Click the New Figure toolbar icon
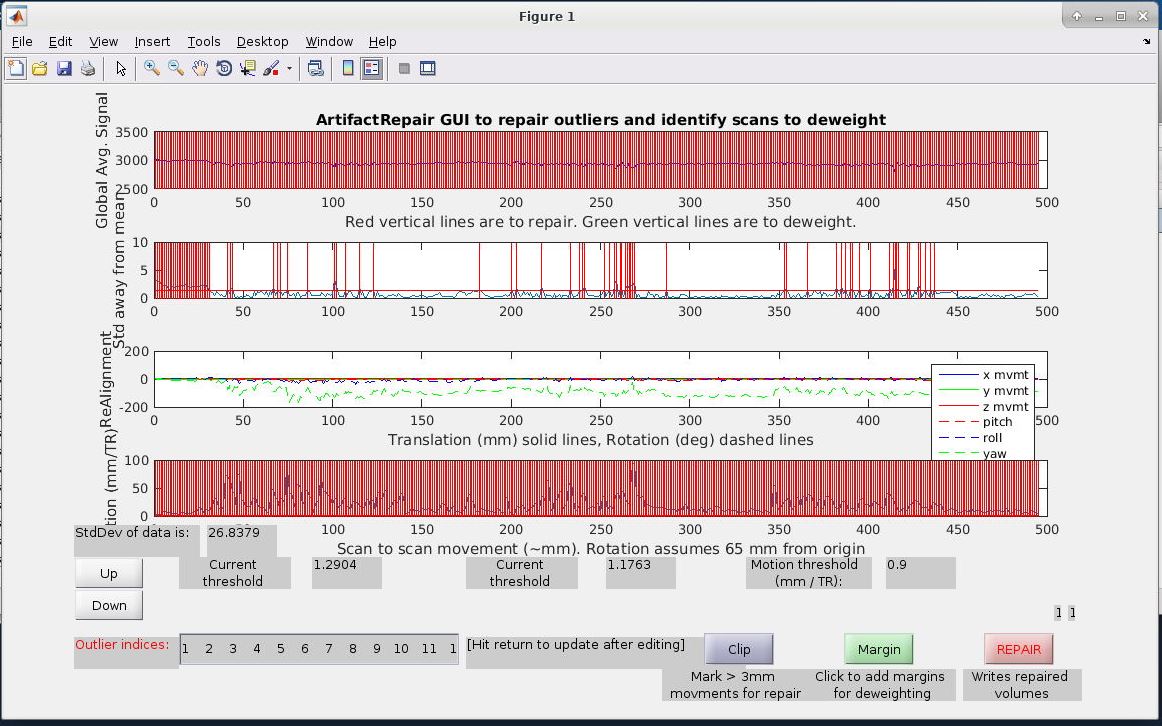Screen dimensions: 1162x726 (16, 69)
